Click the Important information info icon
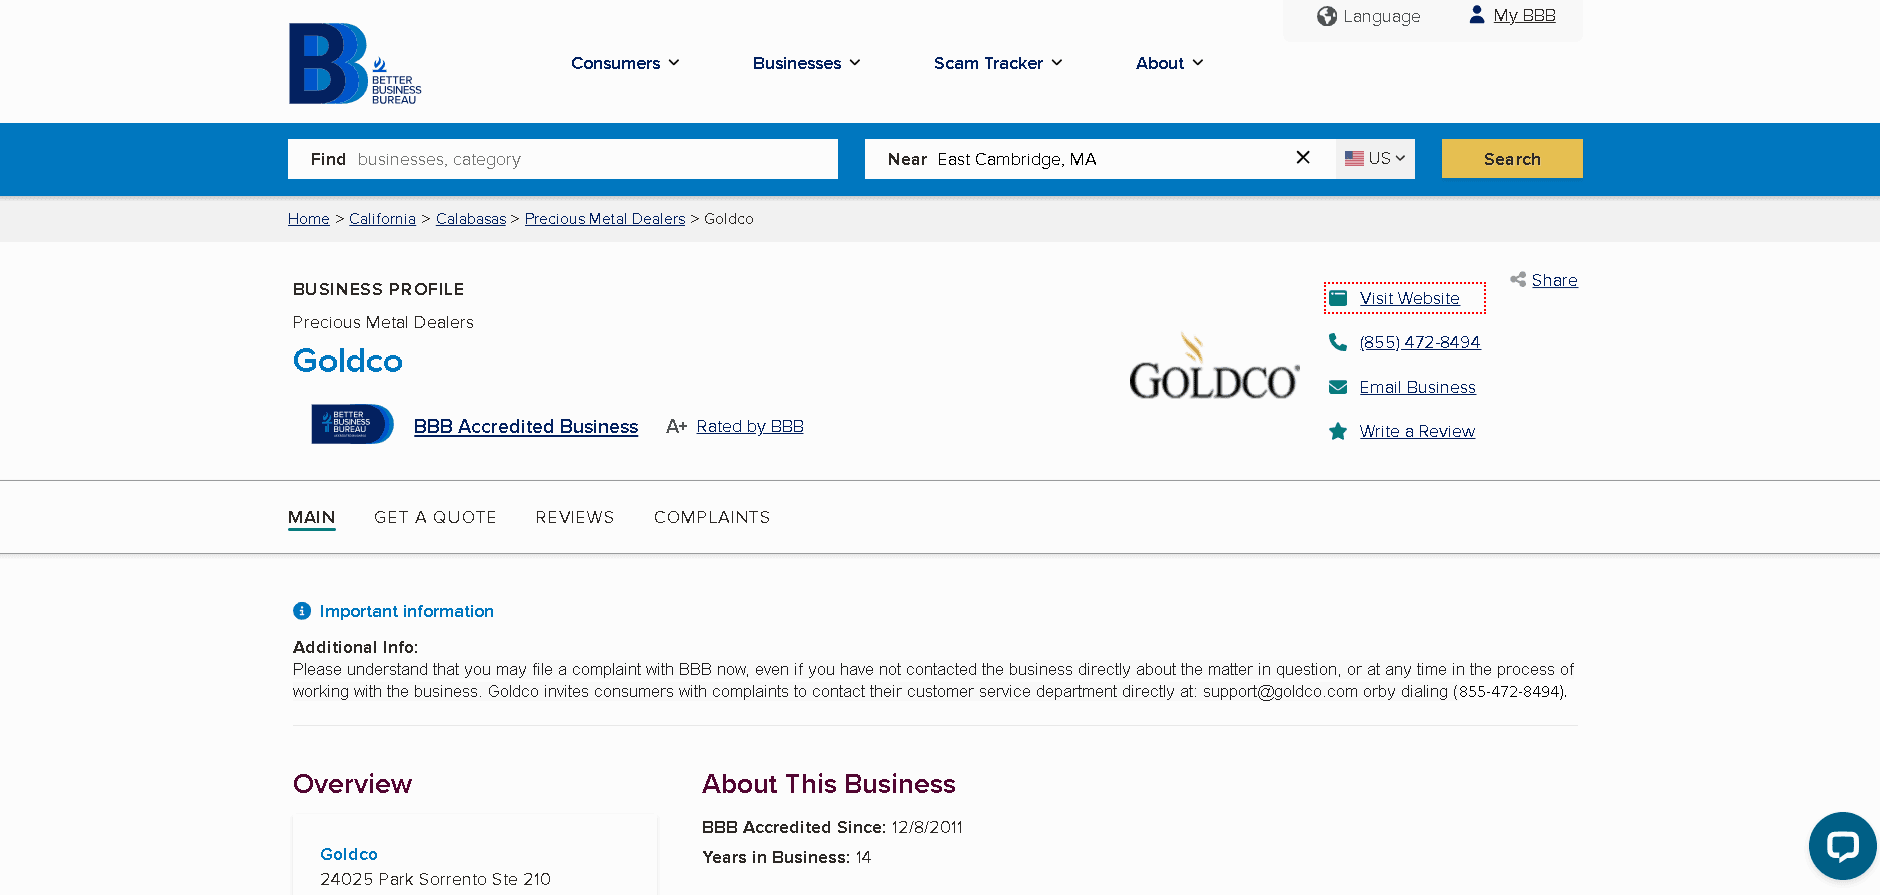This screenshot has height=895, width=1880. [x=302, y=611]
